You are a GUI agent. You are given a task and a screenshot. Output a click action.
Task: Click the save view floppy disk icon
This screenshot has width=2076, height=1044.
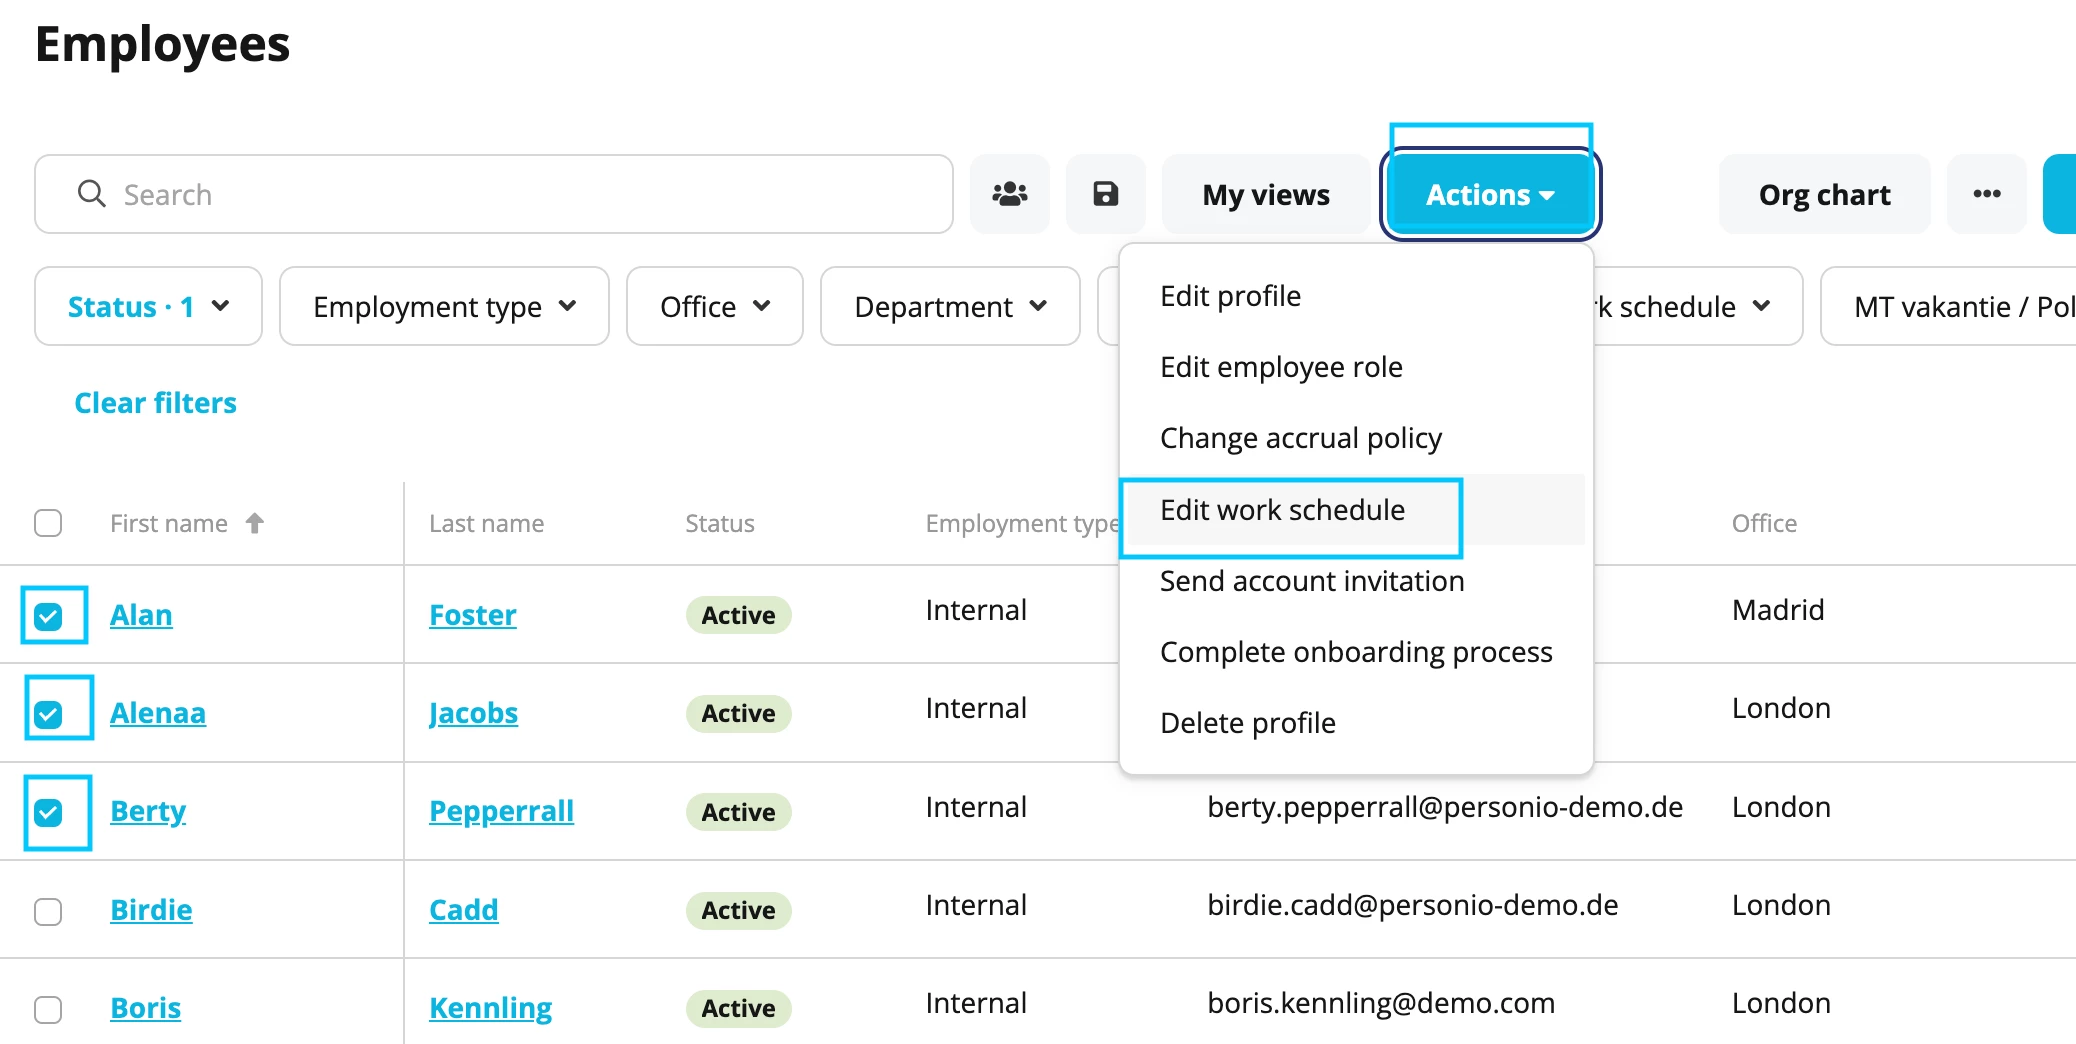tap(1105, 194)
